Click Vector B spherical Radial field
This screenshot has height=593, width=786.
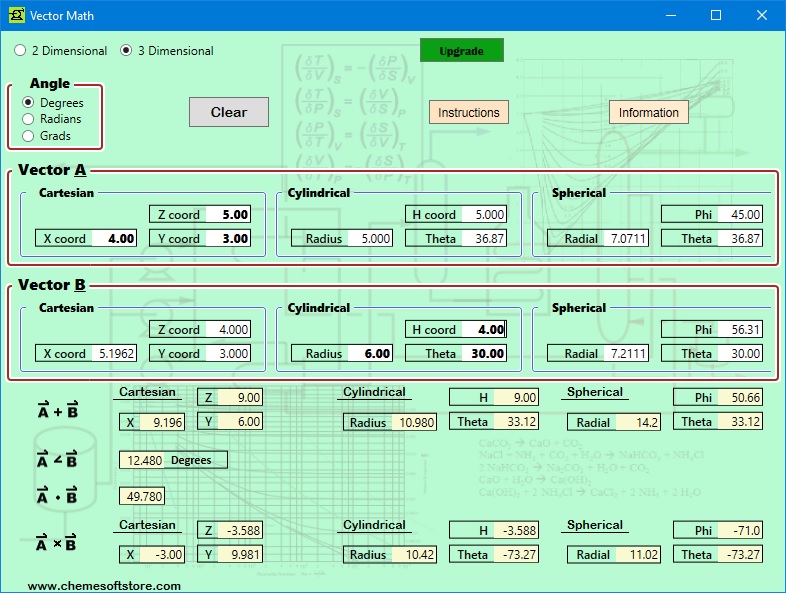coord(627,354)
